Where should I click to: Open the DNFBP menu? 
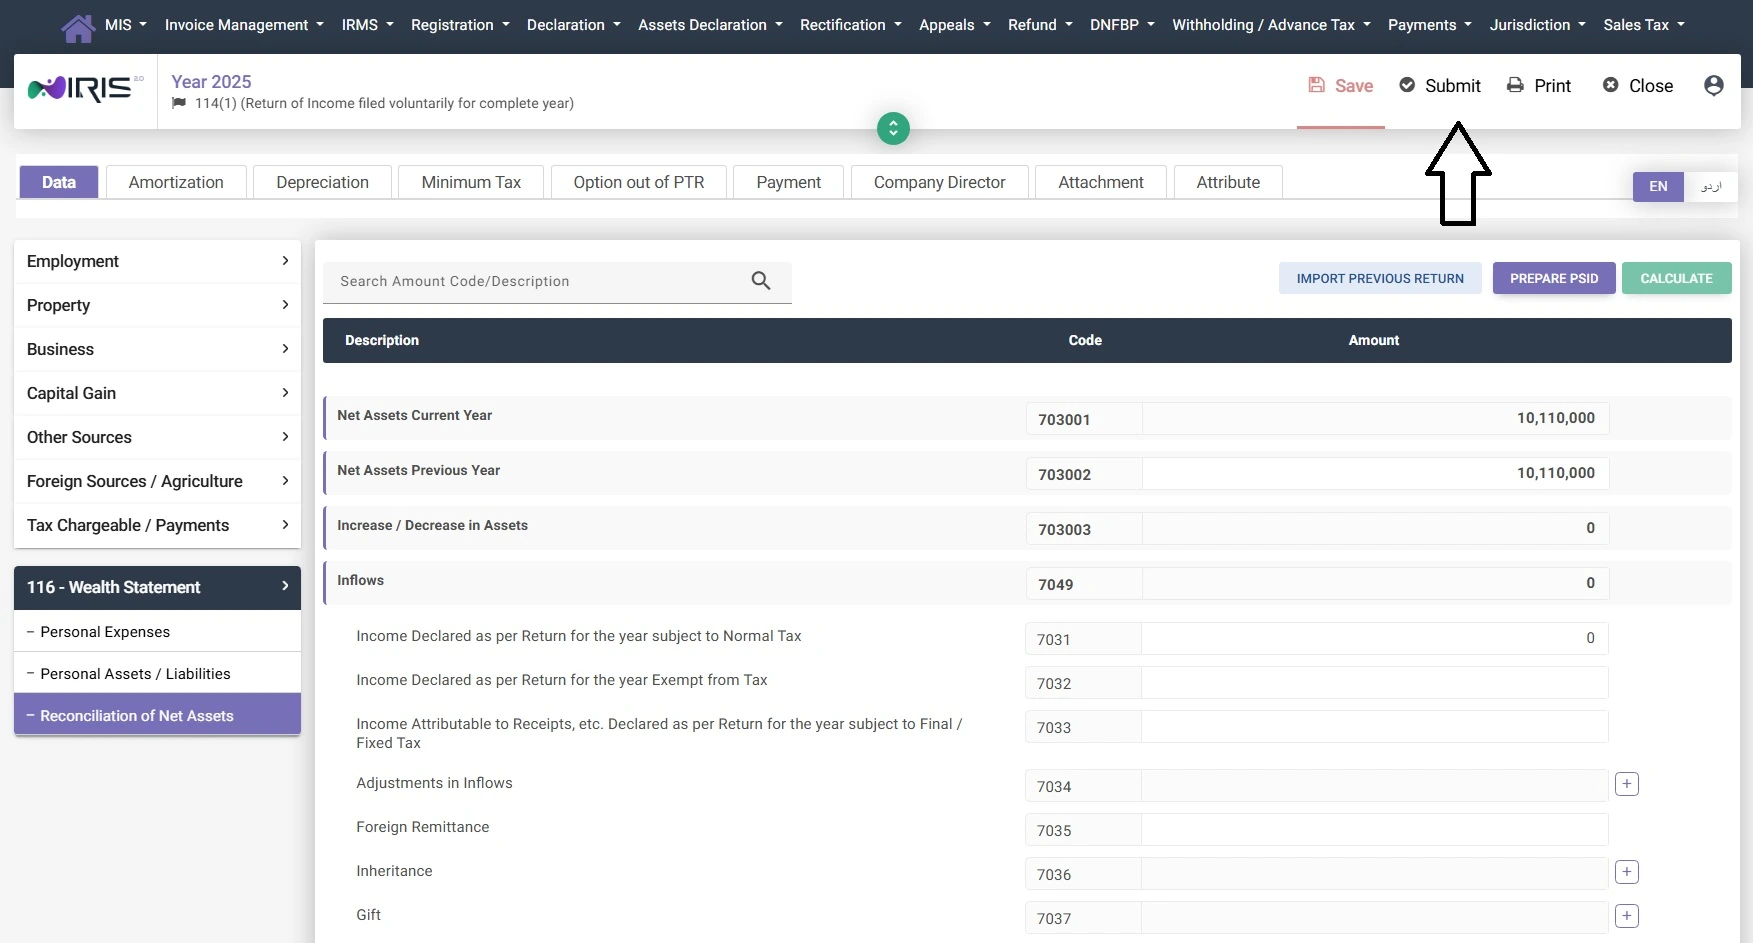coord(1122,25)
